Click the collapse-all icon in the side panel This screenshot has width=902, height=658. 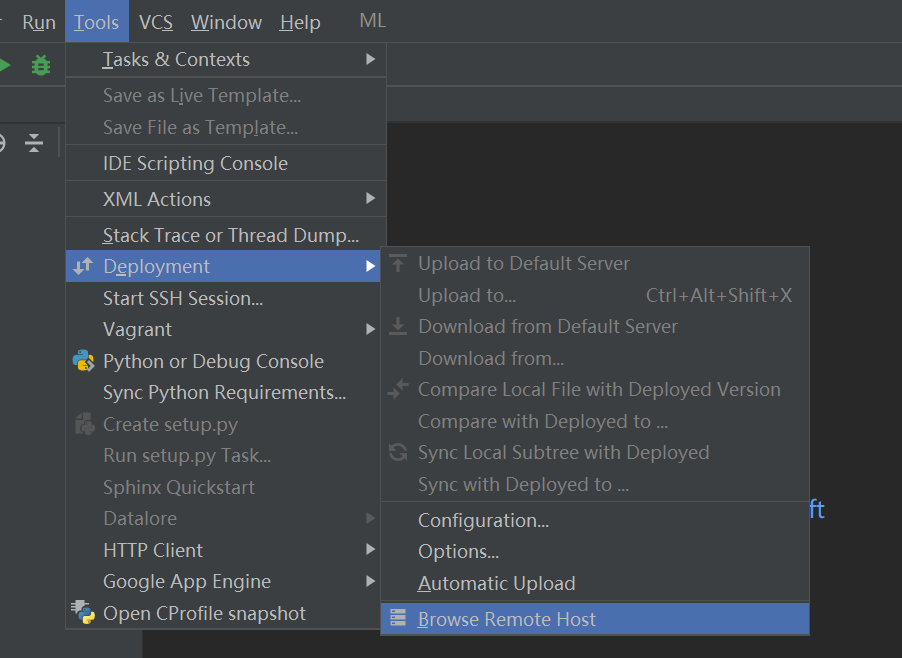click(34, 143)
